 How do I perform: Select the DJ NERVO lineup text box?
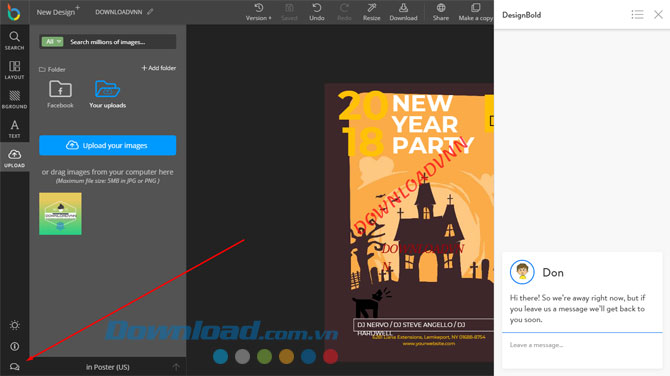[x=423, y=325]
